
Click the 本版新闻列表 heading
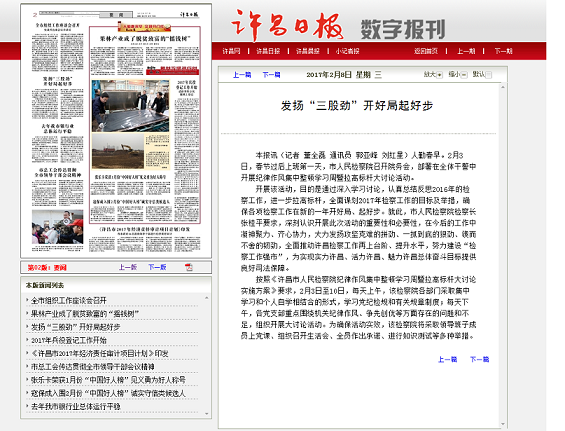(x=45, y=285)
